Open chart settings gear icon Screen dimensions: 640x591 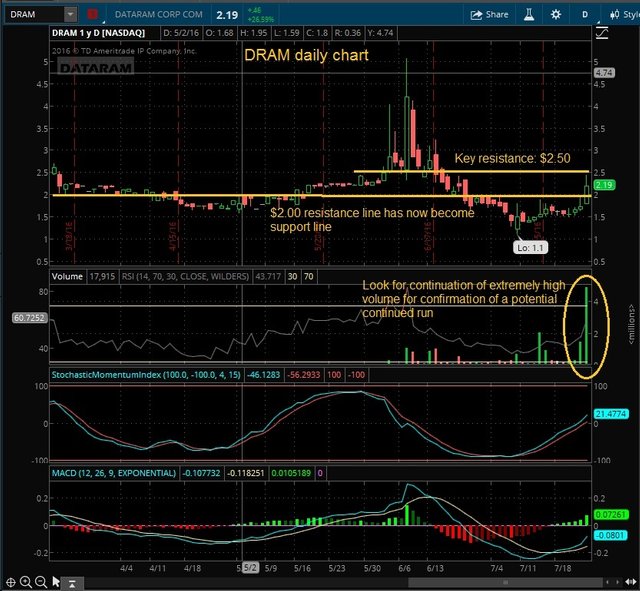(556, 15)
